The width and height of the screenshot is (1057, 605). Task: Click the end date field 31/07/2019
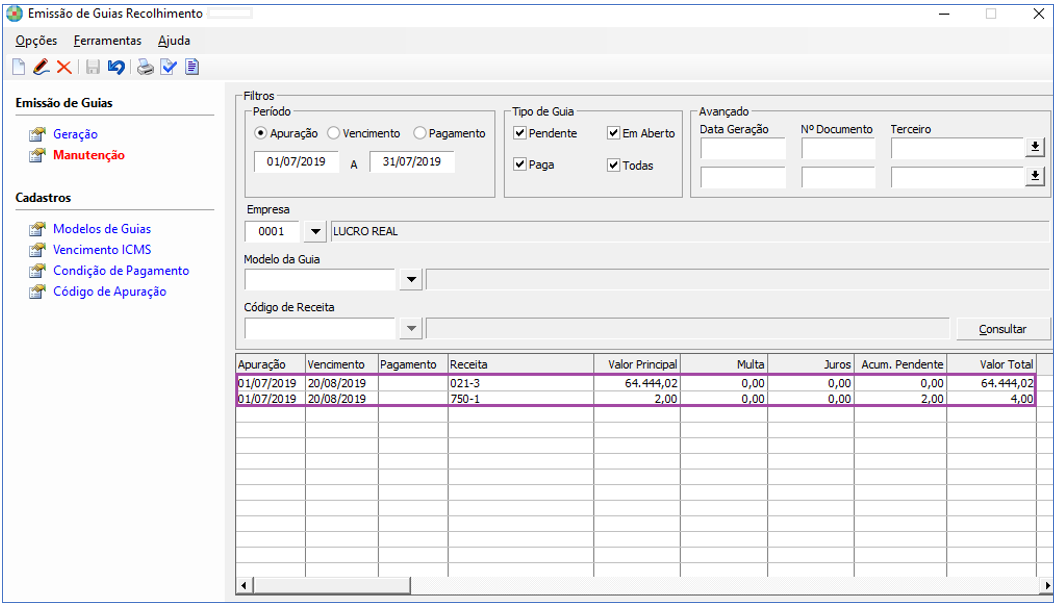coord(412,162)
